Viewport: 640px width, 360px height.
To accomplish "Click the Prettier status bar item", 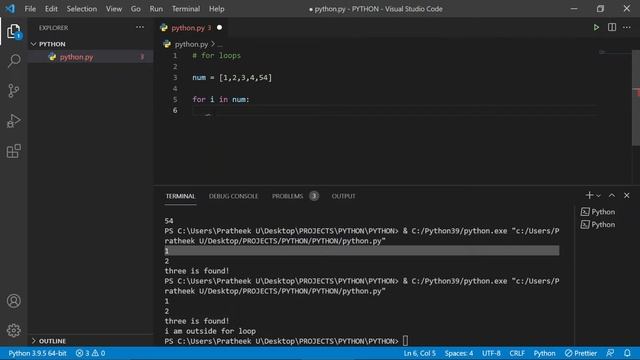I will (x=581, y=353).
